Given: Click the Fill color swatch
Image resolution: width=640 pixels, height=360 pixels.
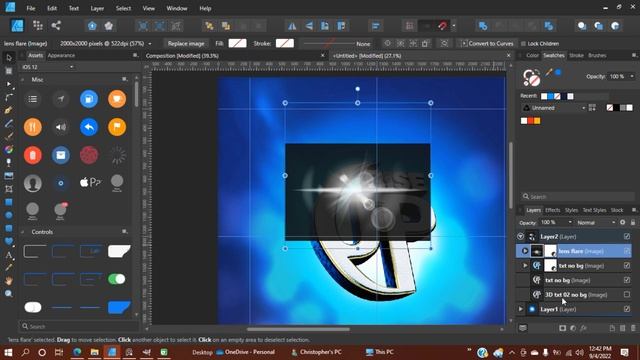Looking at the screenshot, I should (237, 43).
